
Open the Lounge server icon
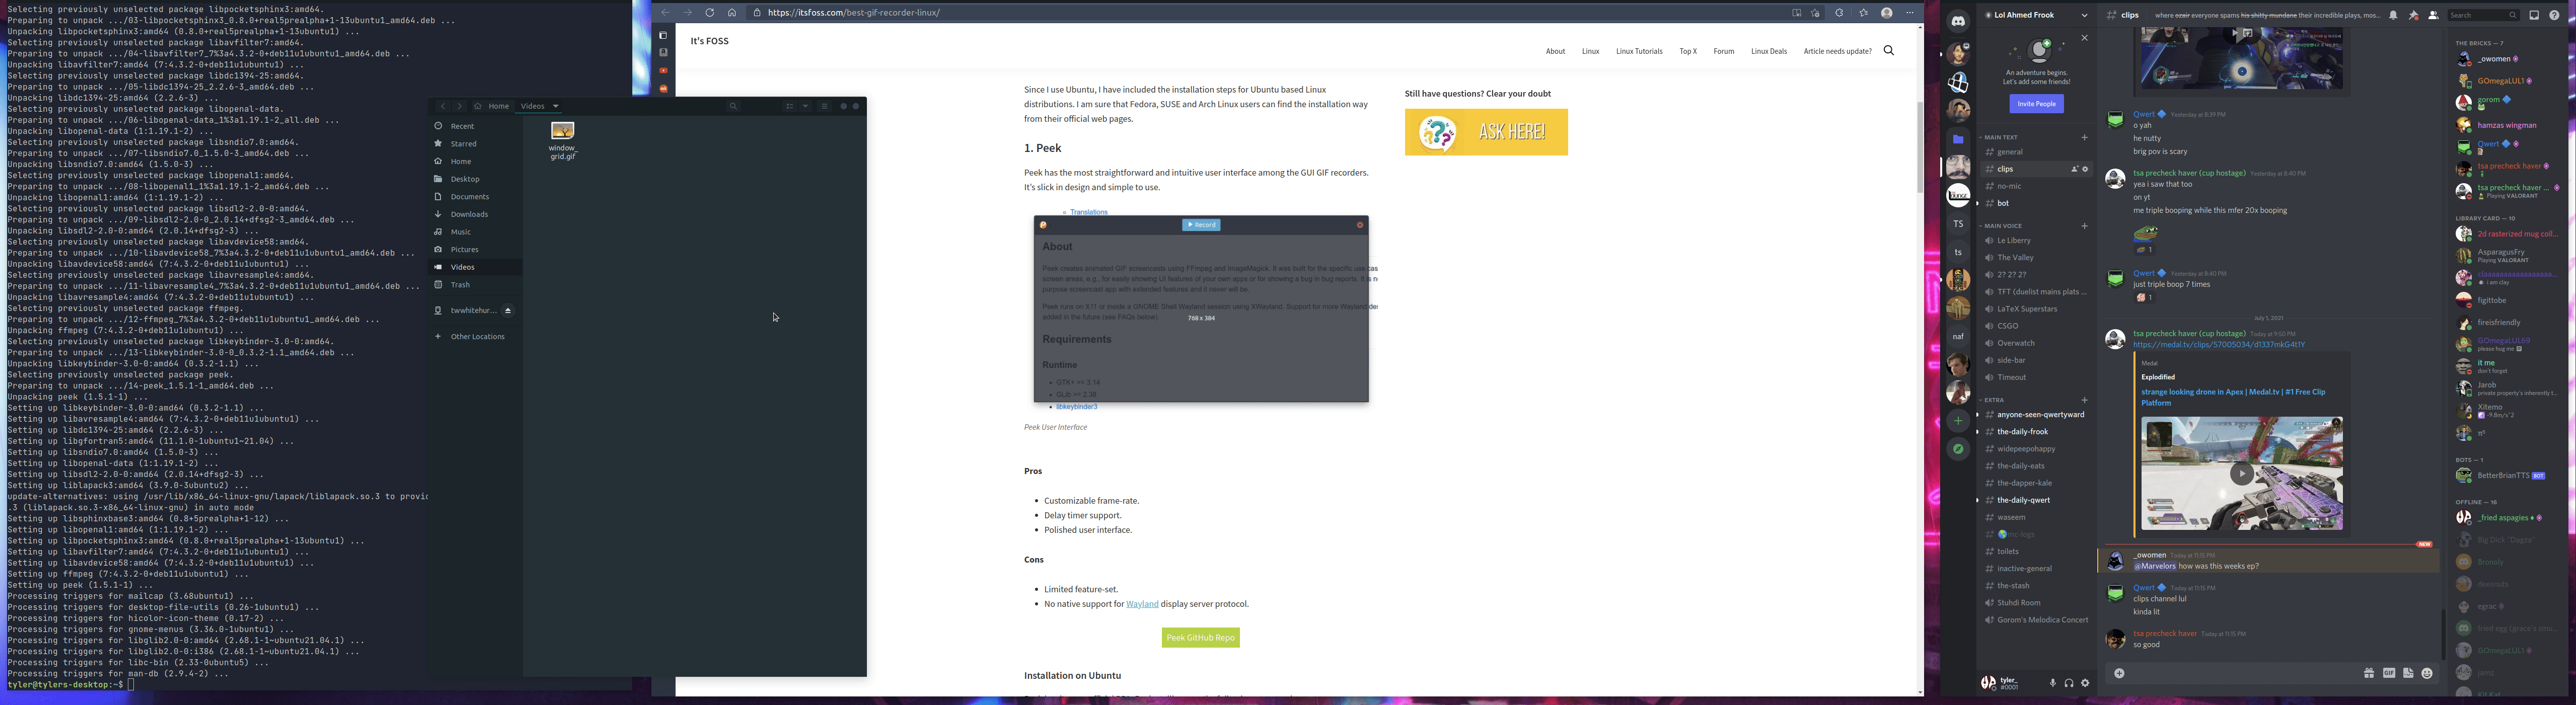(1958, 196)
